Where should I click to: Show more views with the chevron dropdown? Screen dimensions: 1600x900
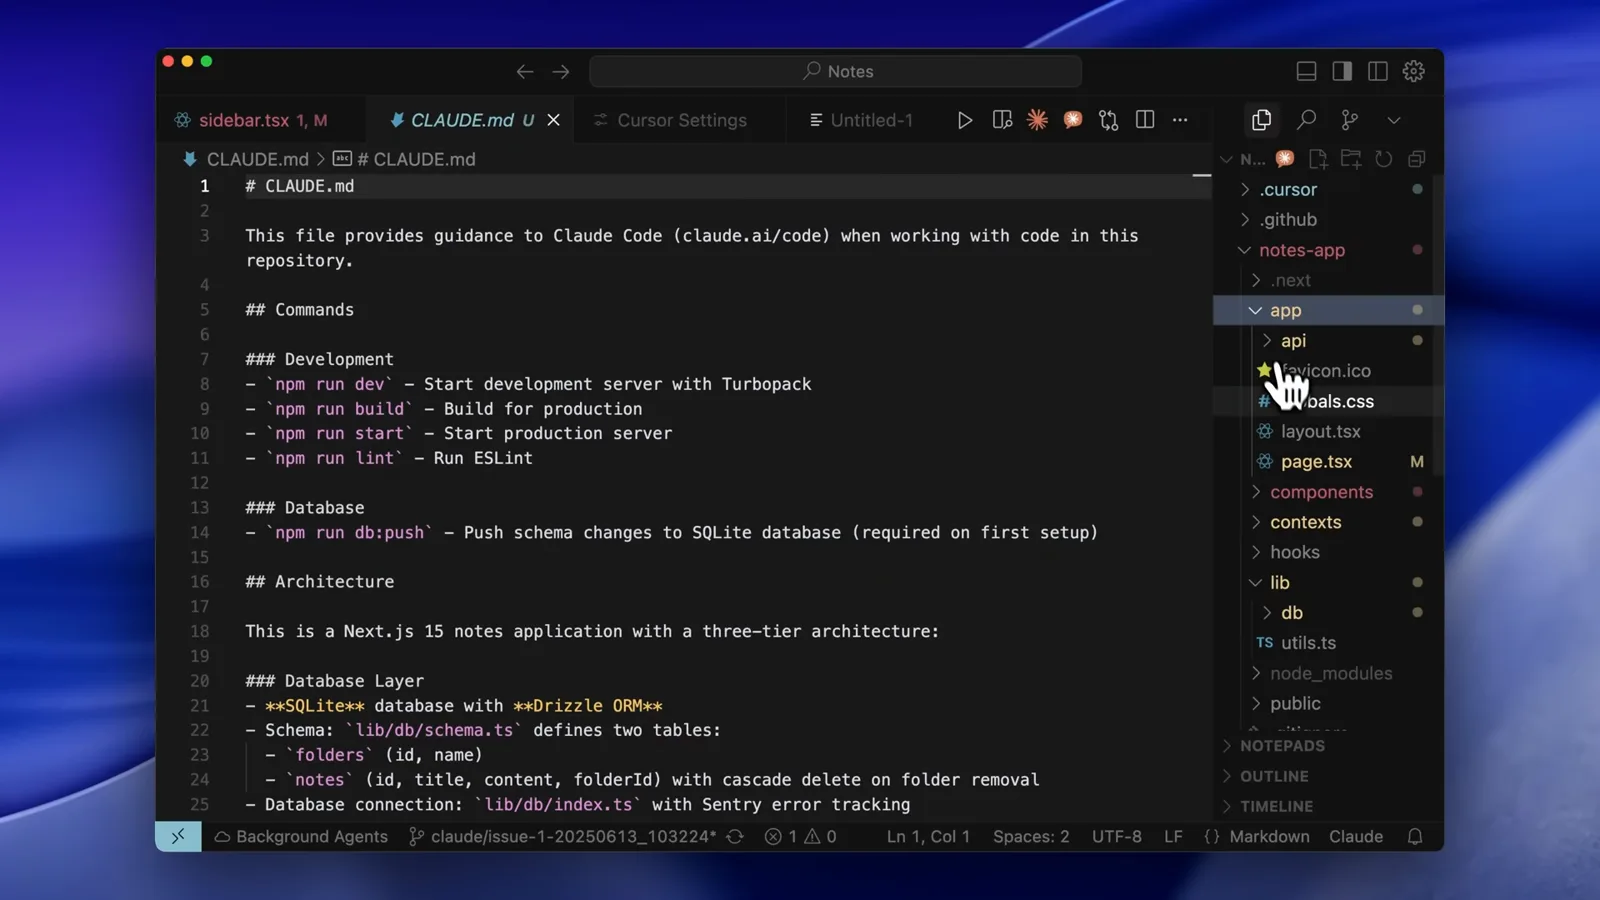click(1394, 120)
